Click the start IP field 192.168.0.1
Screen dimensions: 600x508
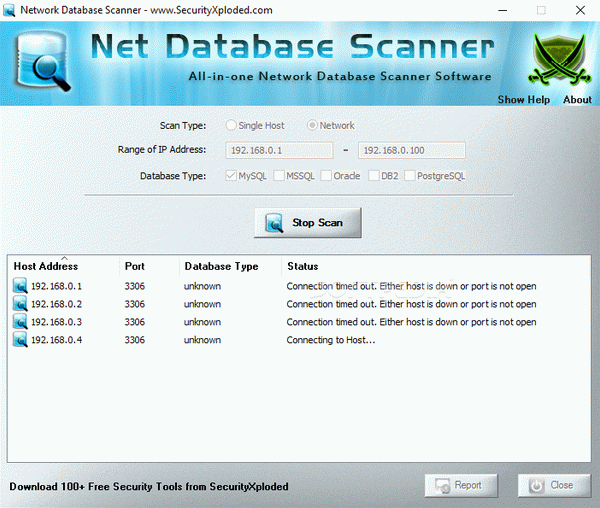pyautogui.click(x=279, y=150)
